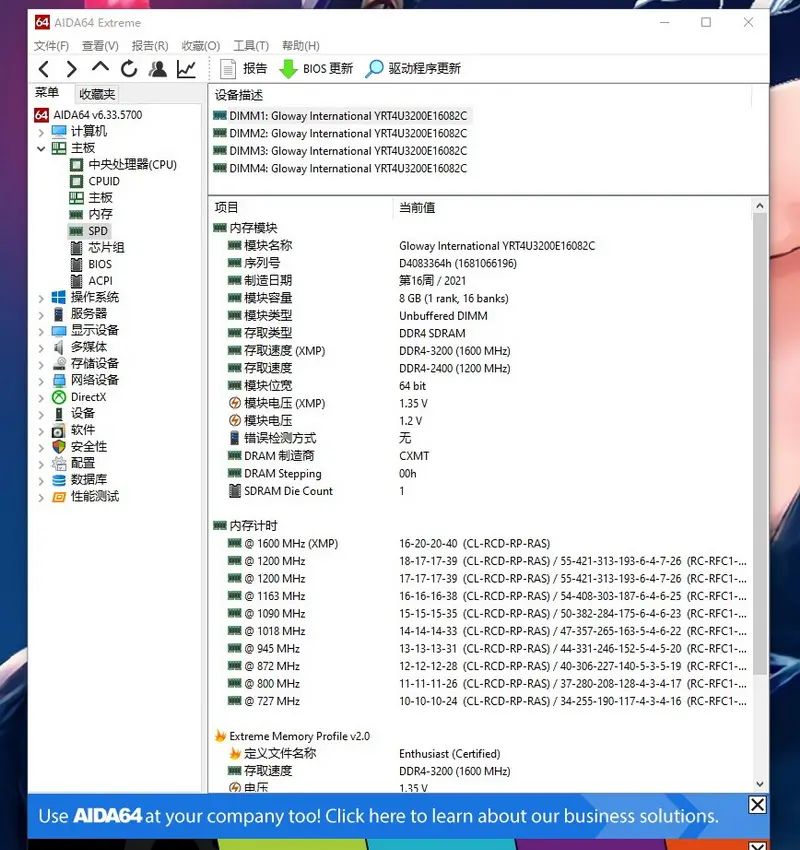The width and height of the screenshot is (800, 850).
Task: Open the user preferences icon
Action: pyautogui.click(x=158, y=69)
